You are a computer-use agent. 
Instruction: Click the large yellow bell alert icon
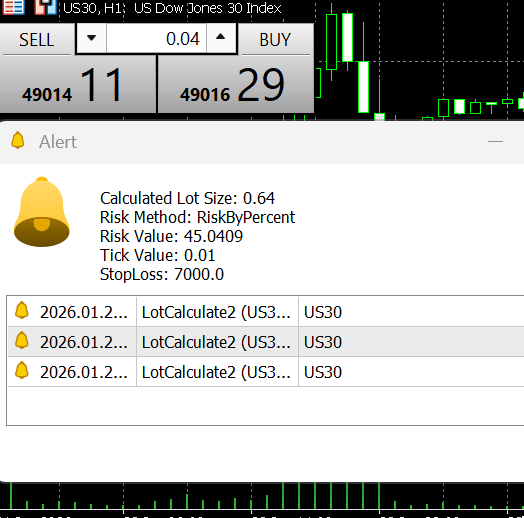pyautogui.click(x=42, y=212)
